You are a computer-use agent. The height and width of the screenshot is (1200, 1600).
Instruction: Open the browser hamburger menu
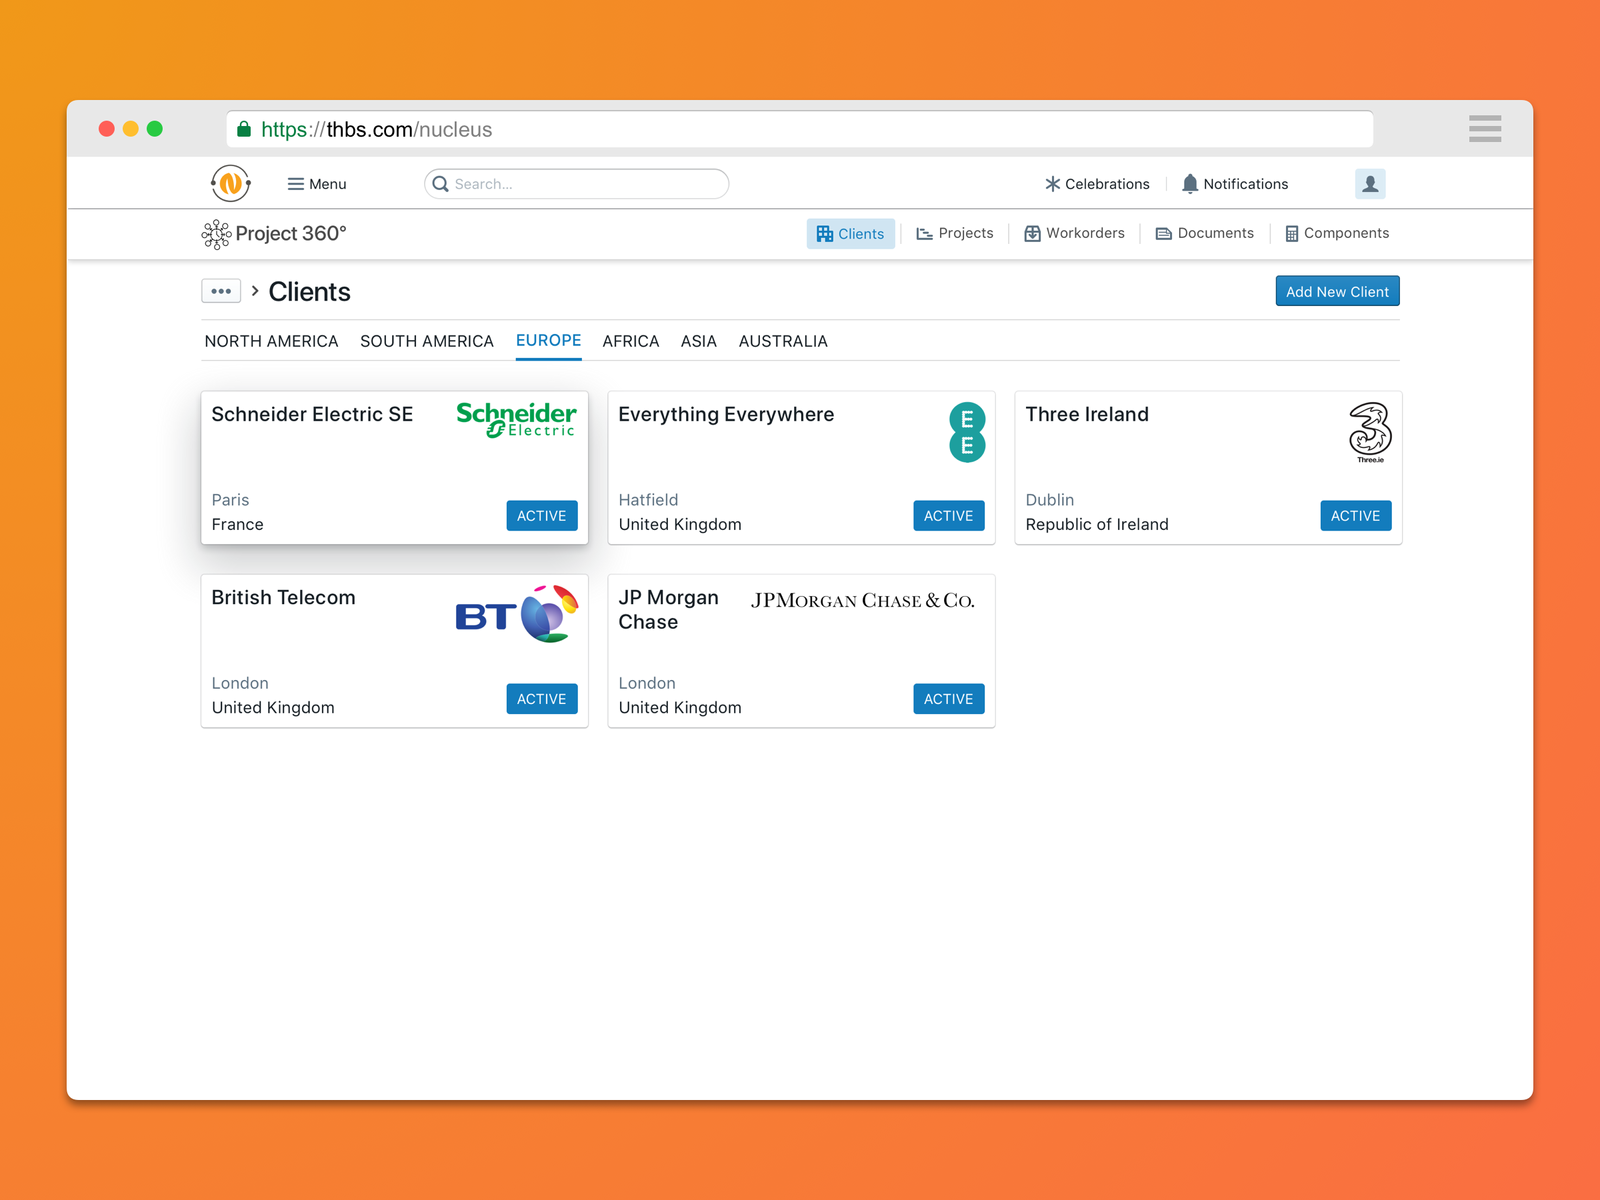[1485, 129]
